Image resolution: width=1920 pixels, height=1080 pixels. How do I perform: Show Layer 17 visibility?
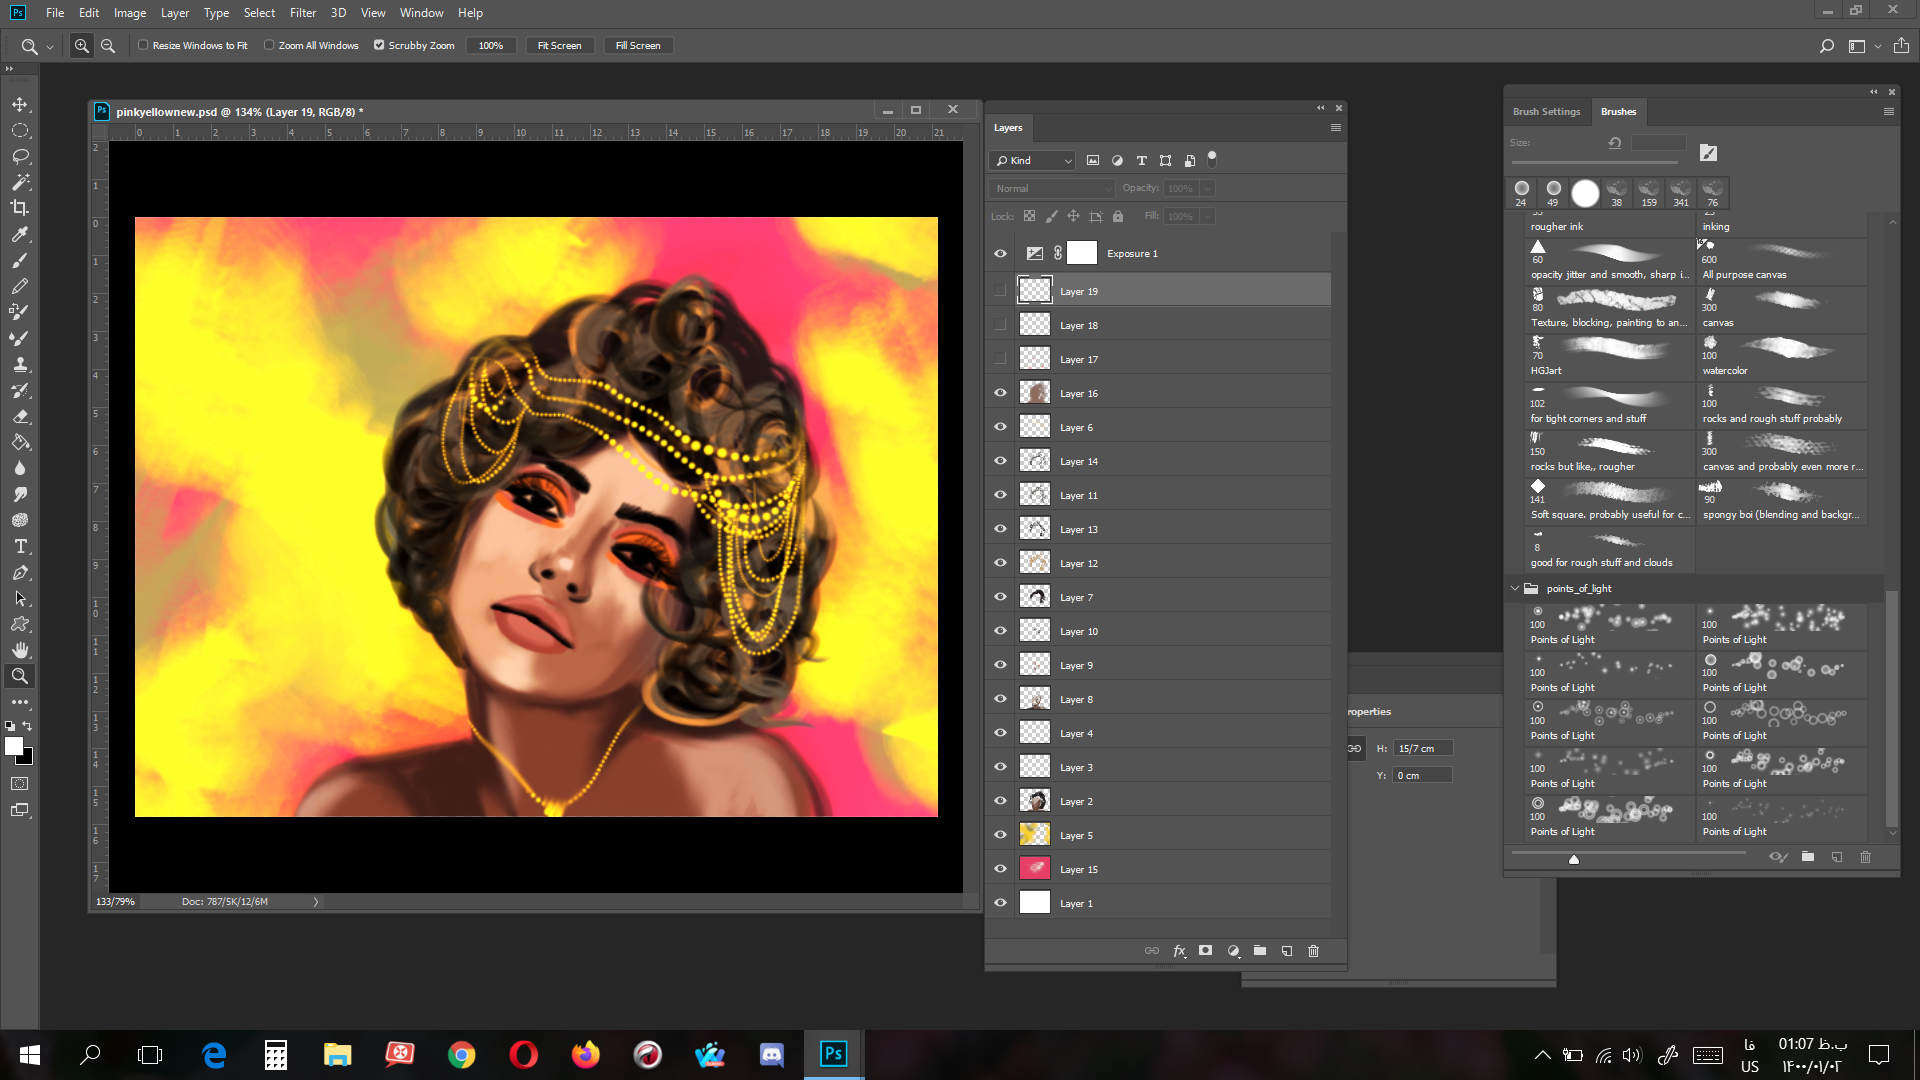coord(1000,359)
